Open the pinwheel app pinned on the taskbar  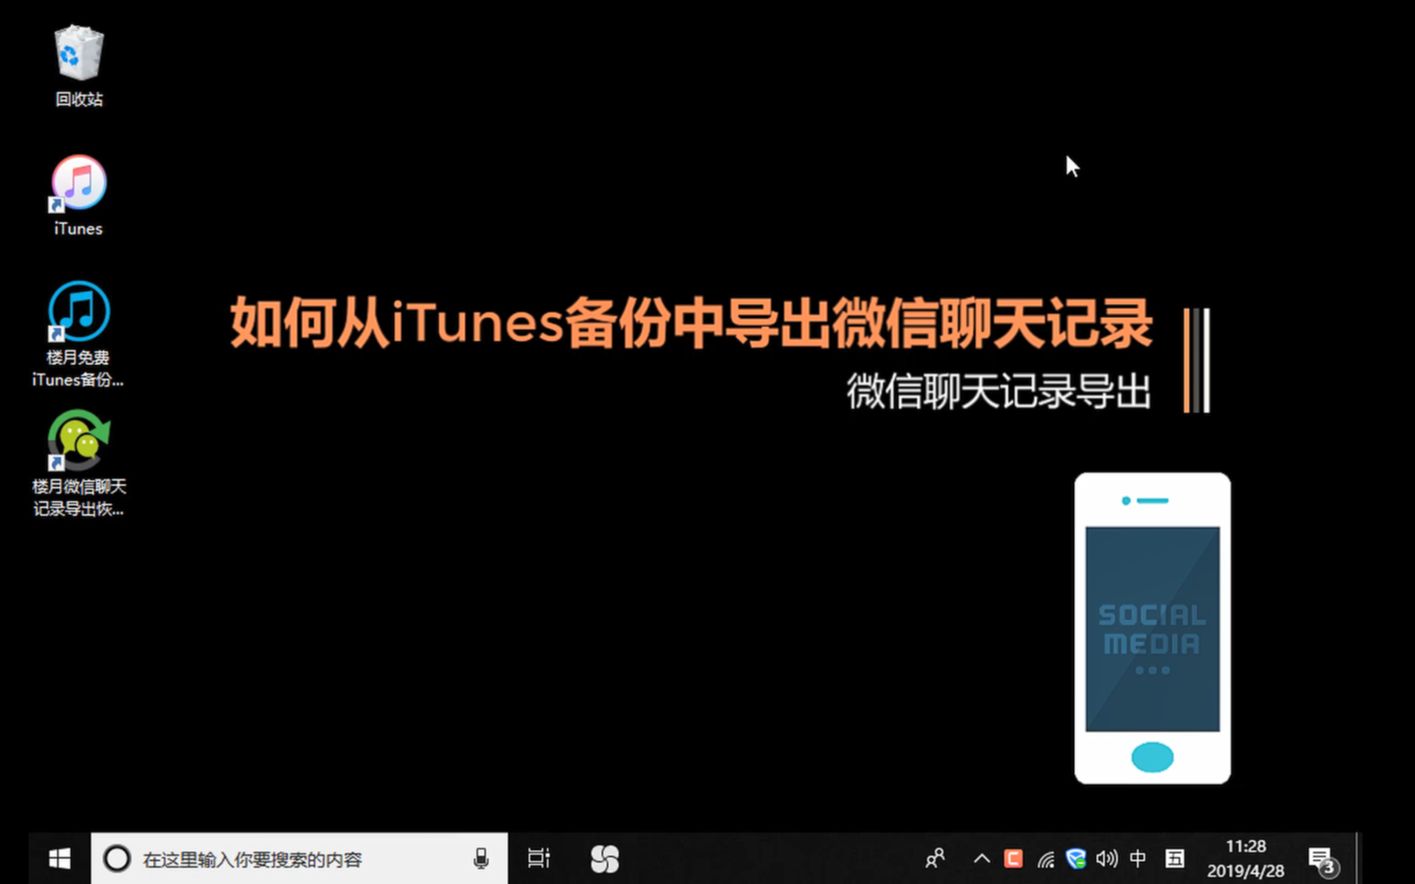click(x=605, y=859)
